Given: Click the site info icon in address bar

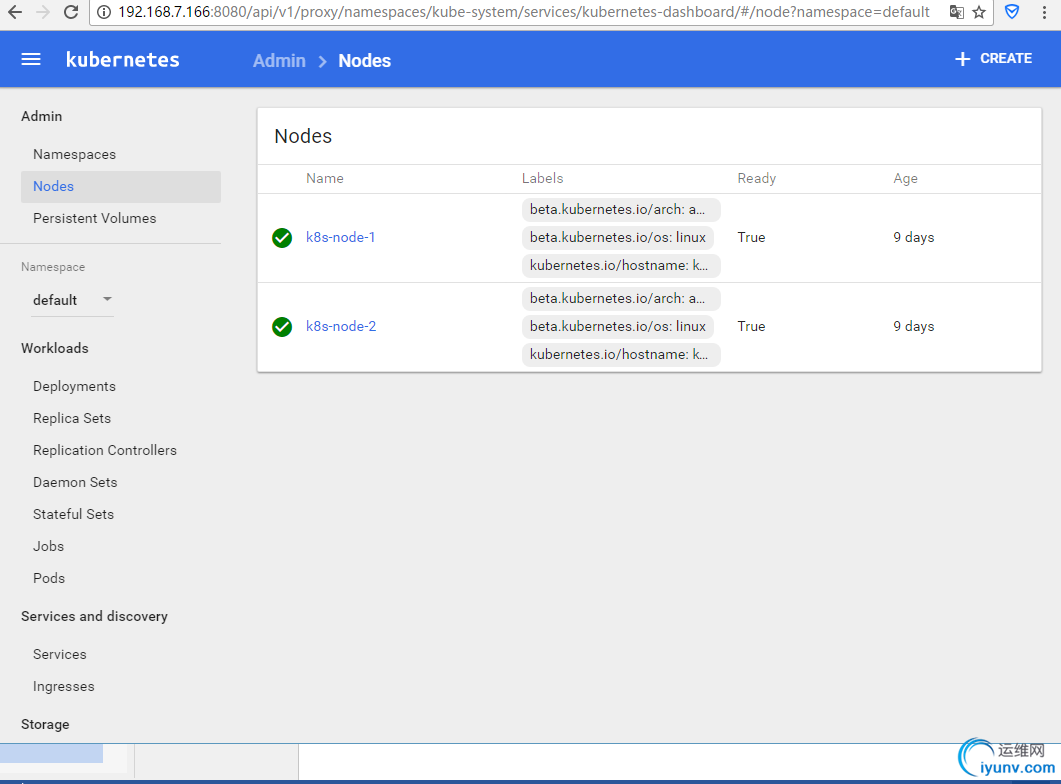Looking at the screenshot, I should click(104, 11).
